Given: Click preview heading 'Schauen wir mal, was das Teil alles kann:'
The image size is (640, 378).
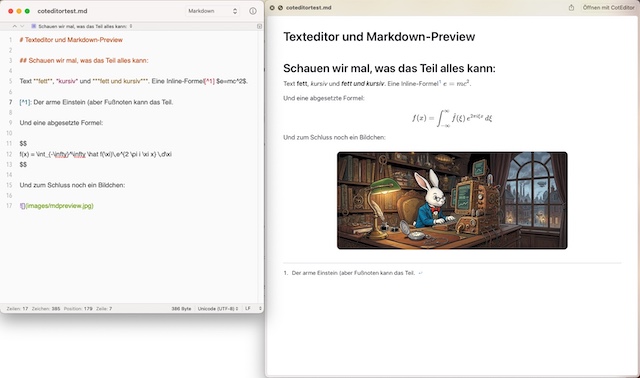Looking at the screenshot, I should (389, 68).
